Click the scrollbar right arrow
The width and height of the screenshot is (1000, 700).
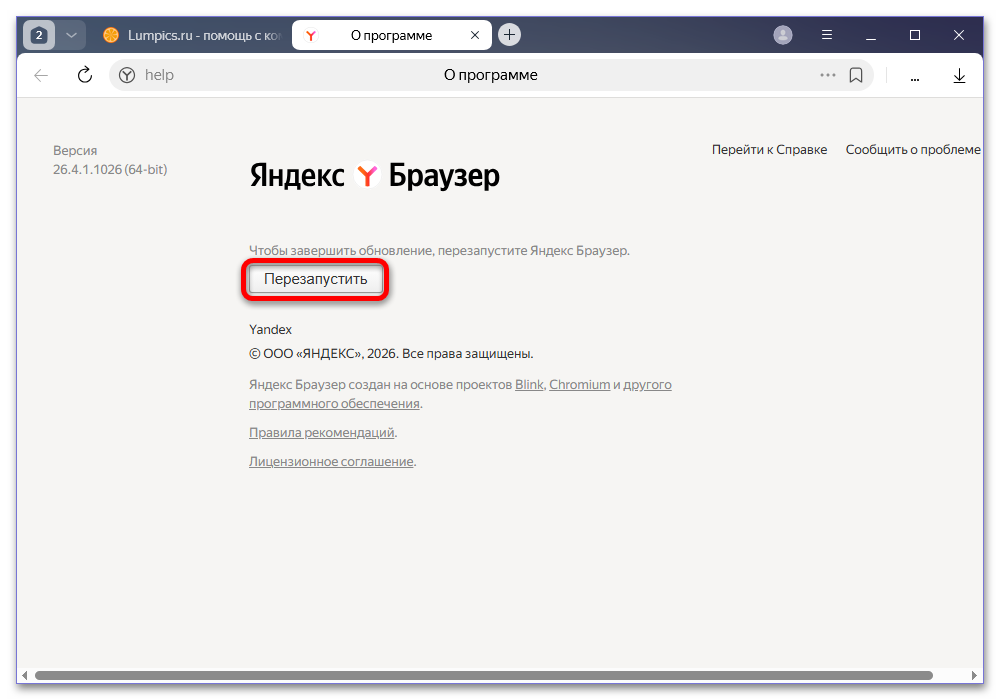pos(974,675)
